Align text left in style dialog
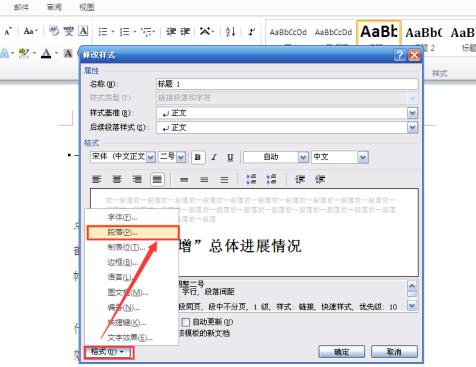This screenshot has height=367, width=476. tap(97, 180)
